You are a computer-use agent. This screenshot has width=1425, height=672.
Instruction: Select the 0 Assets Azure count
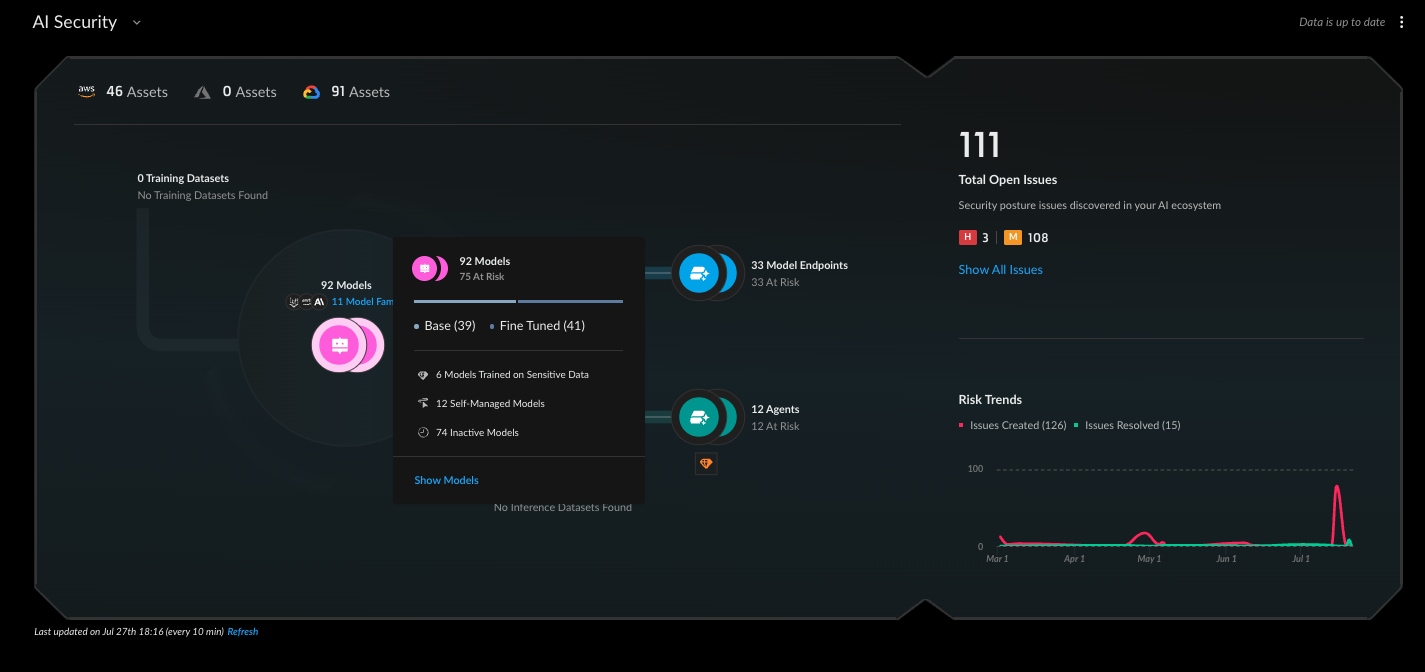click(249, 92)
